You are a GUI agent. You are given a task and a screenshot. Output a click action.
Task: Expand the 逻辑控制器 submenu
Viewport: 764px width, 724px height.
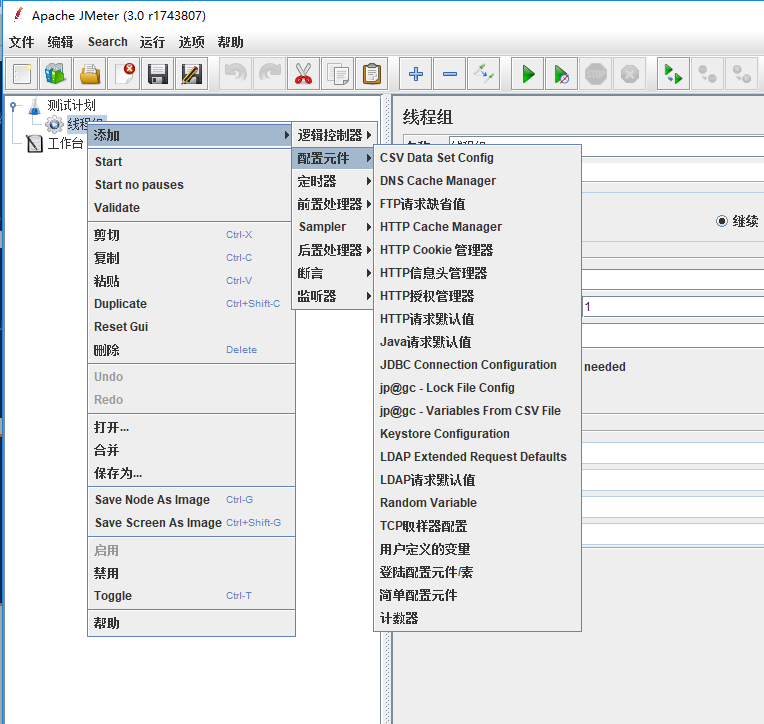pyautogui.click(x=334, y=135)
